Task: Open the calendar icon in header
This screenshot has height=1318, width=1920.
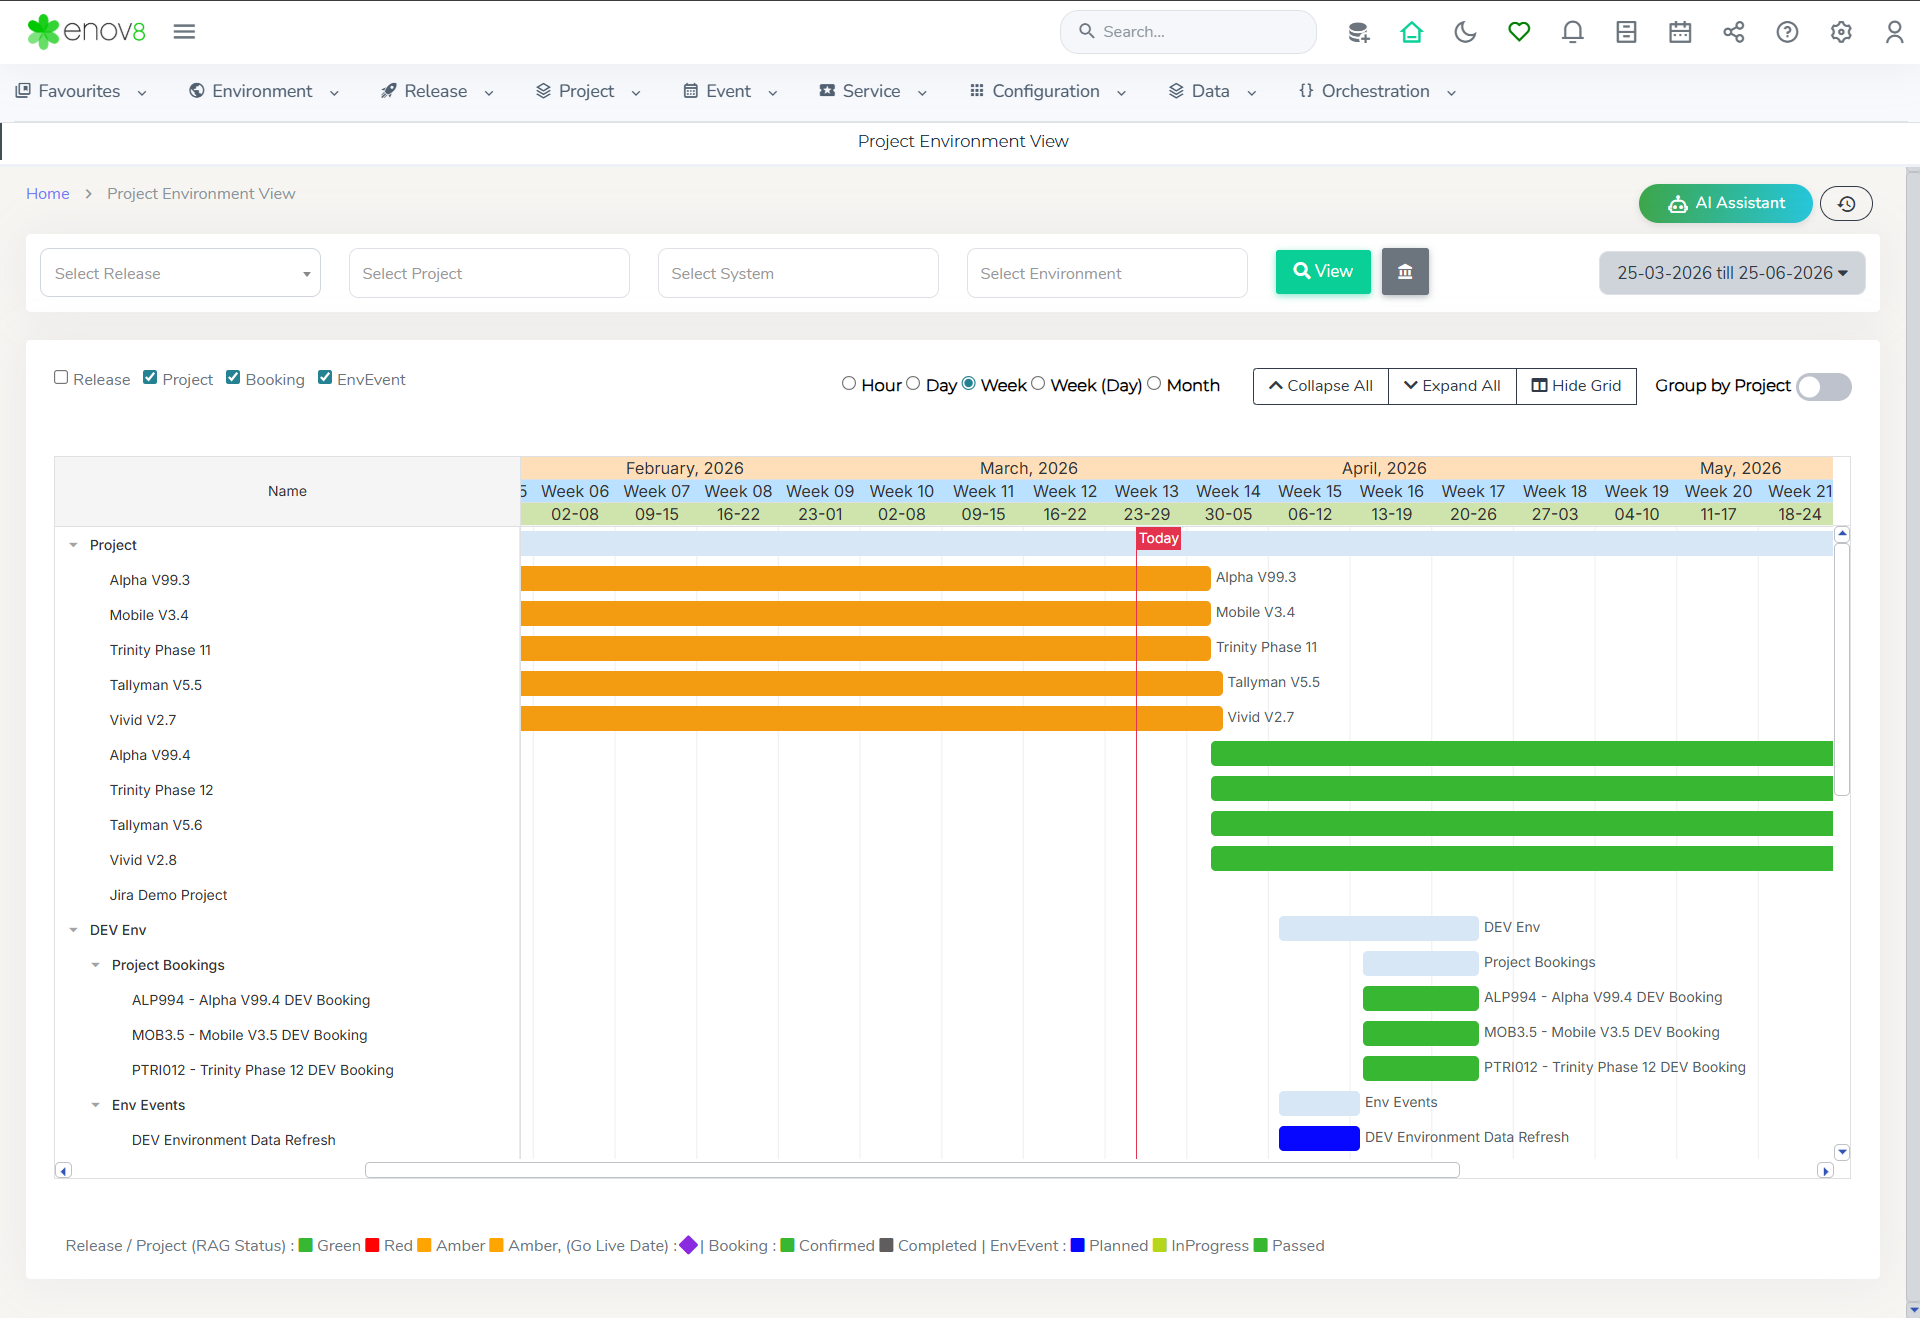Action: coord(1680,32)
